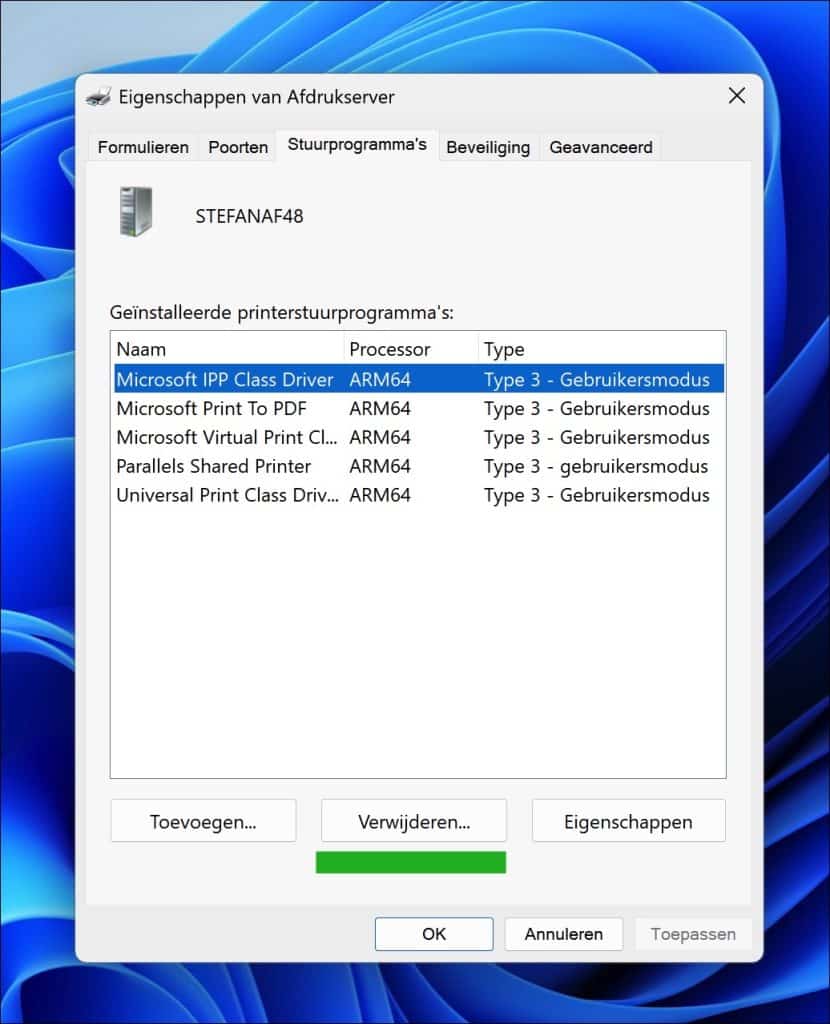Open the Poorten tab
This screenshot has width=830, height=1024.
tap(238, 147)
